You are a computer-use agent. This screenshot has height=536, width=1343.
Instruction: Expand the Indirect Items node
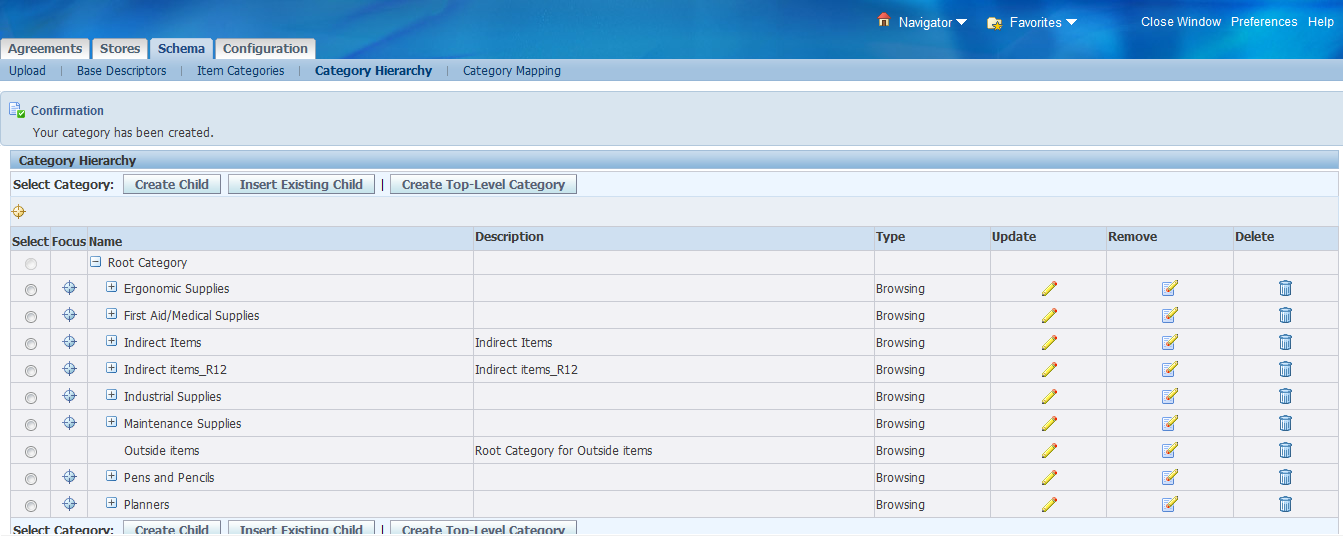(112, 342)
